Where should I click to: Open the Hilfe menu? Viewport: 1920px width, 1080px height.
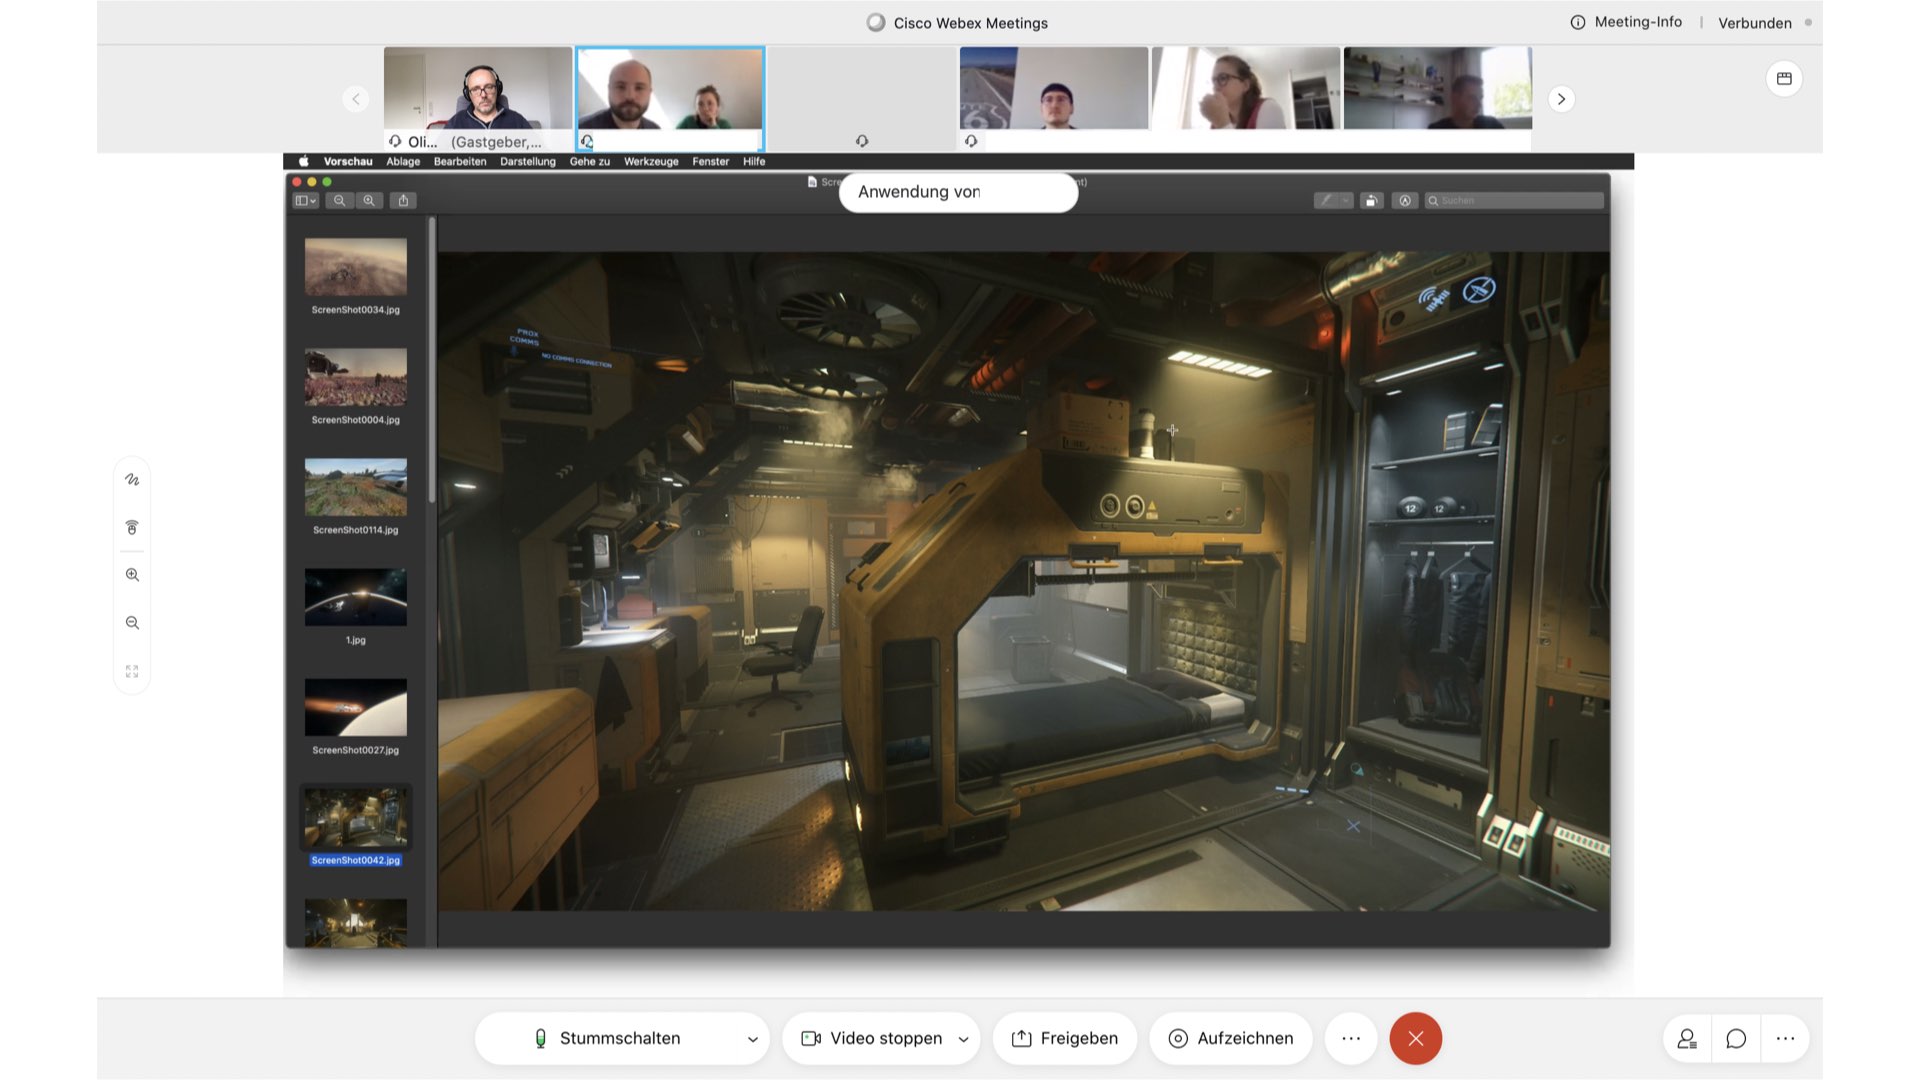754,161
